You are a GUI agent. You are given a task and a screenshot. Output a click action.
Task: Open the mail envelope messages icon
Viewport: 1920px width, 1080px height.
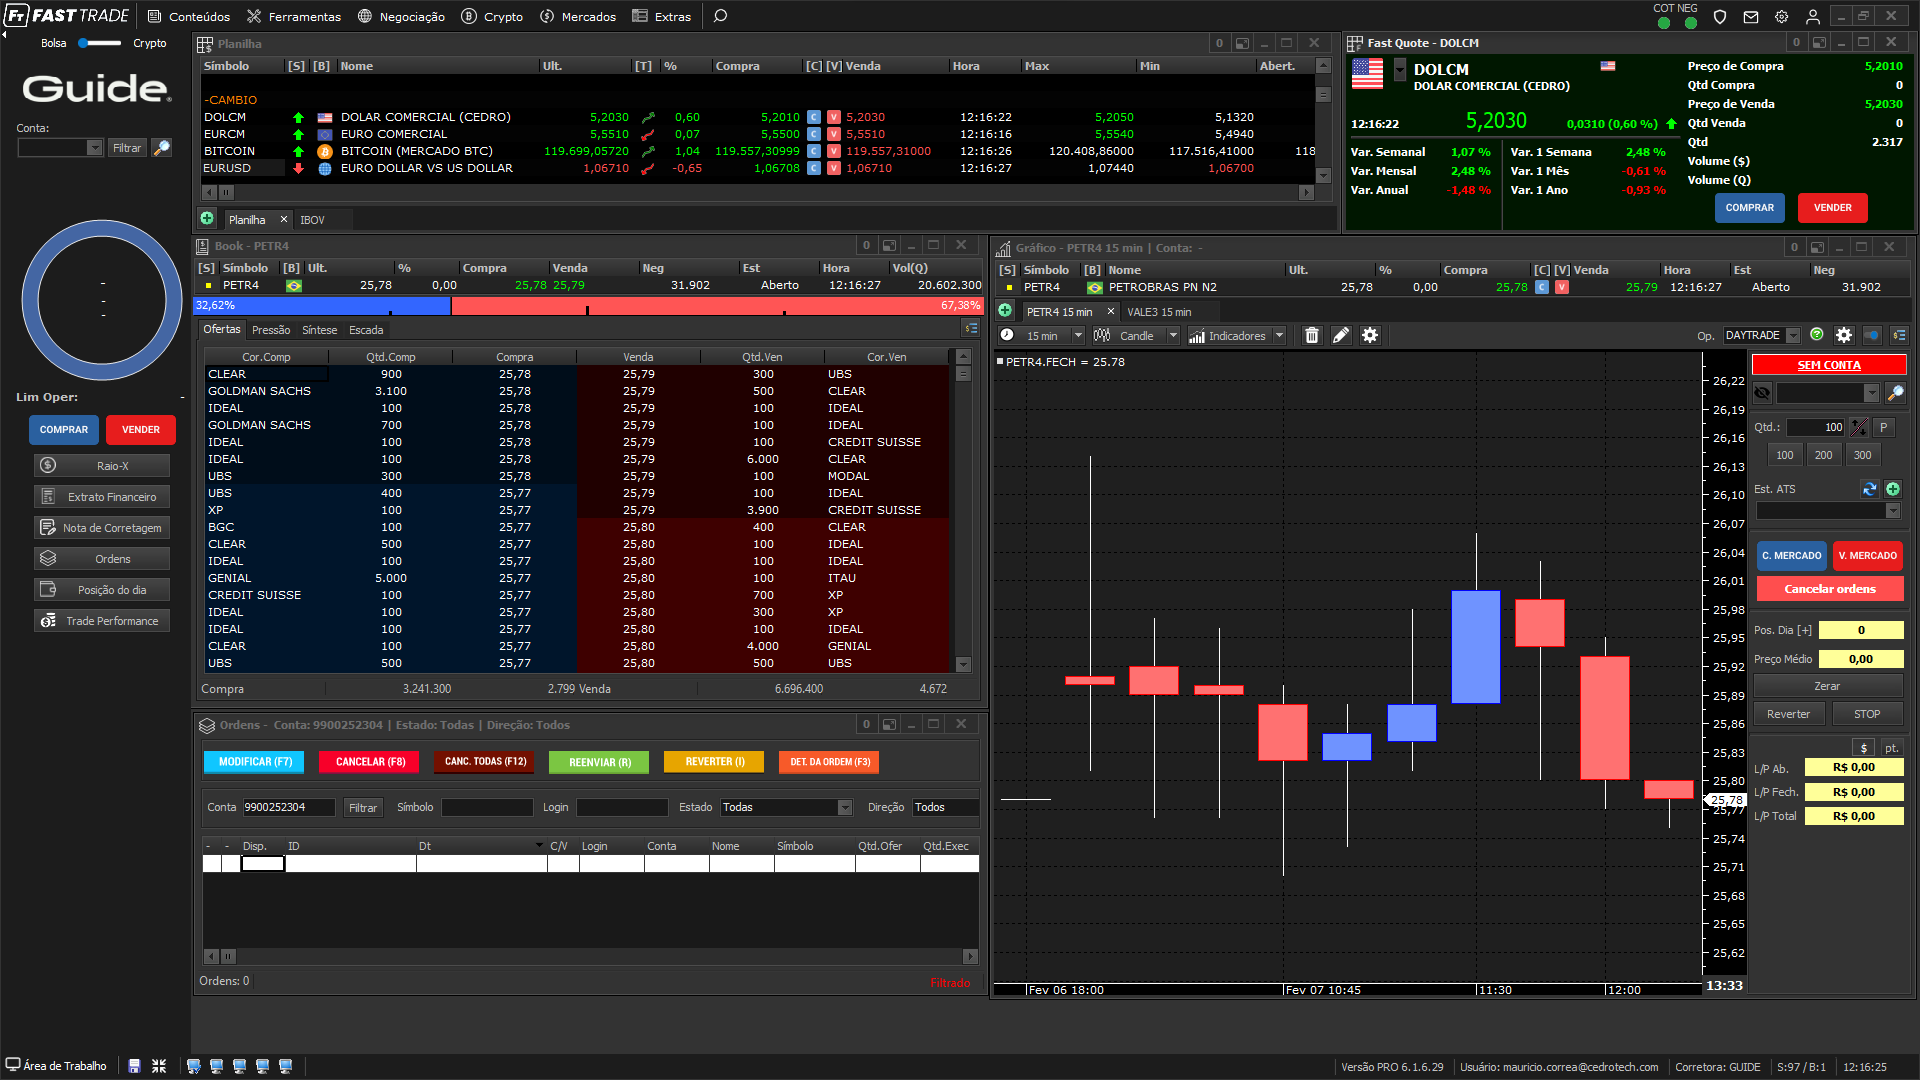pyautogui.click(x=1751, y=17)
